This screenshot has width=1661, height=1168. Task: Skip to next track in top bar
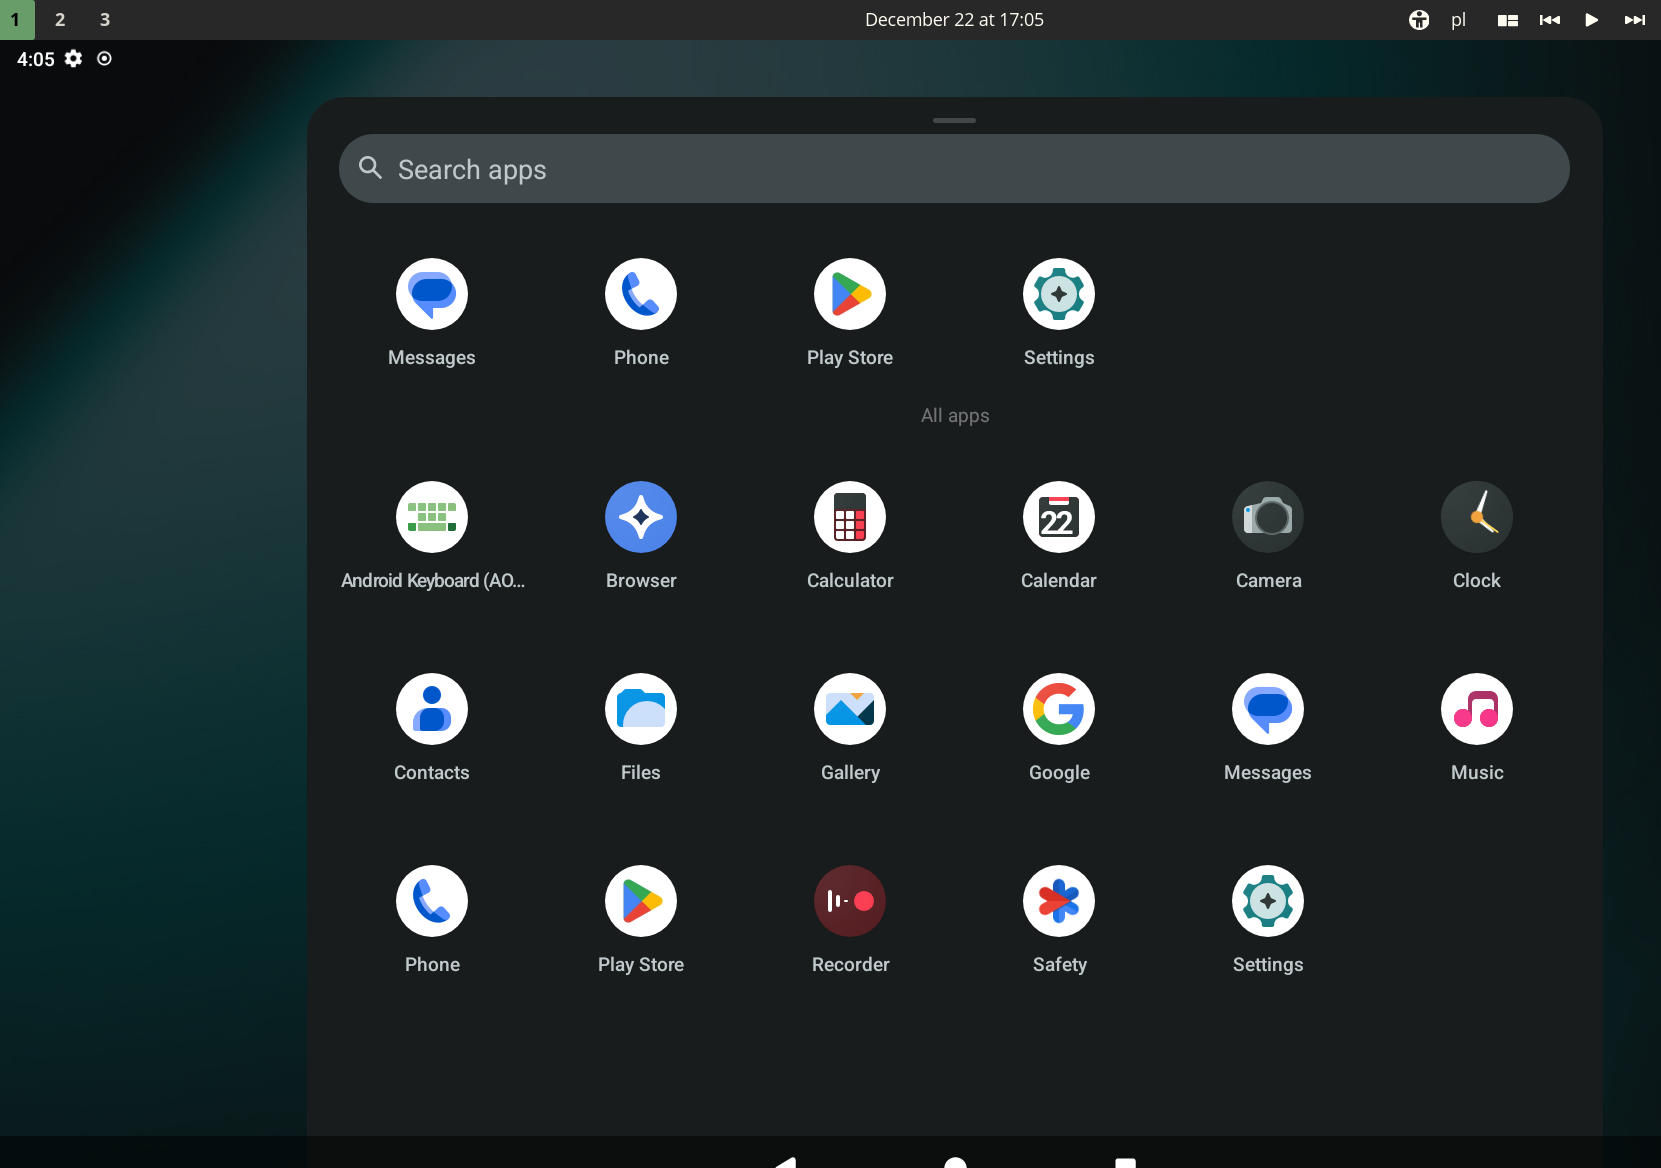click(x=1634, y=20)
